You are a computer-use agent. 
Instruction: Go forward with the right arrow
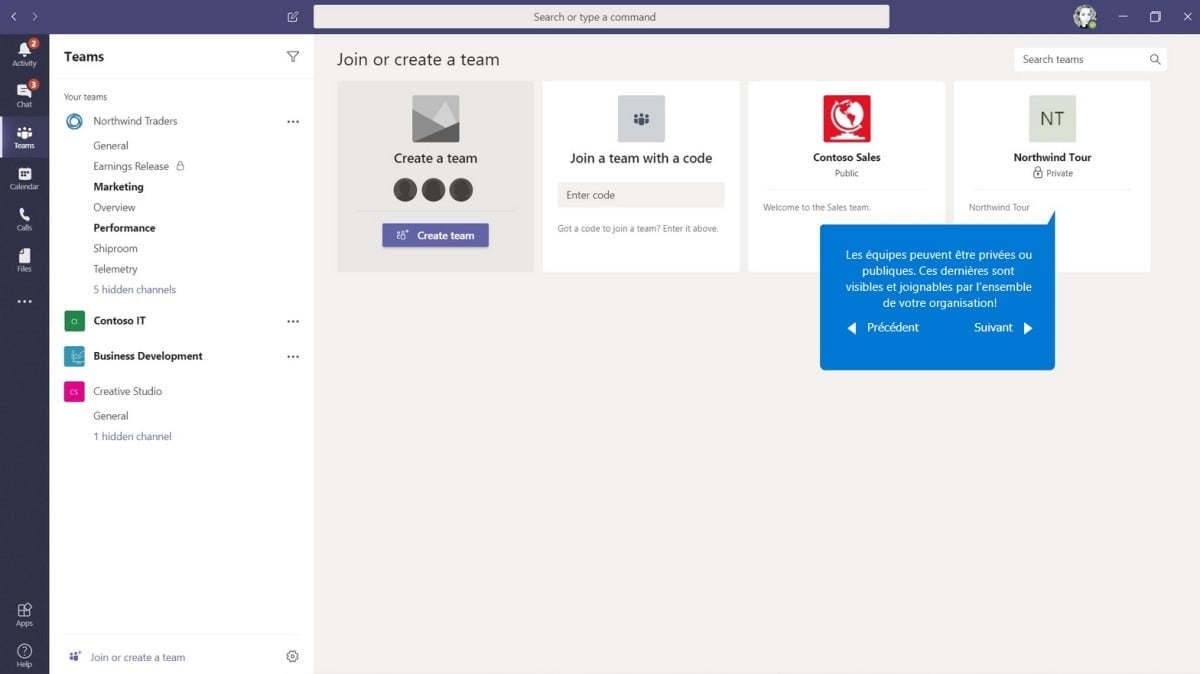tap(35, 16)
